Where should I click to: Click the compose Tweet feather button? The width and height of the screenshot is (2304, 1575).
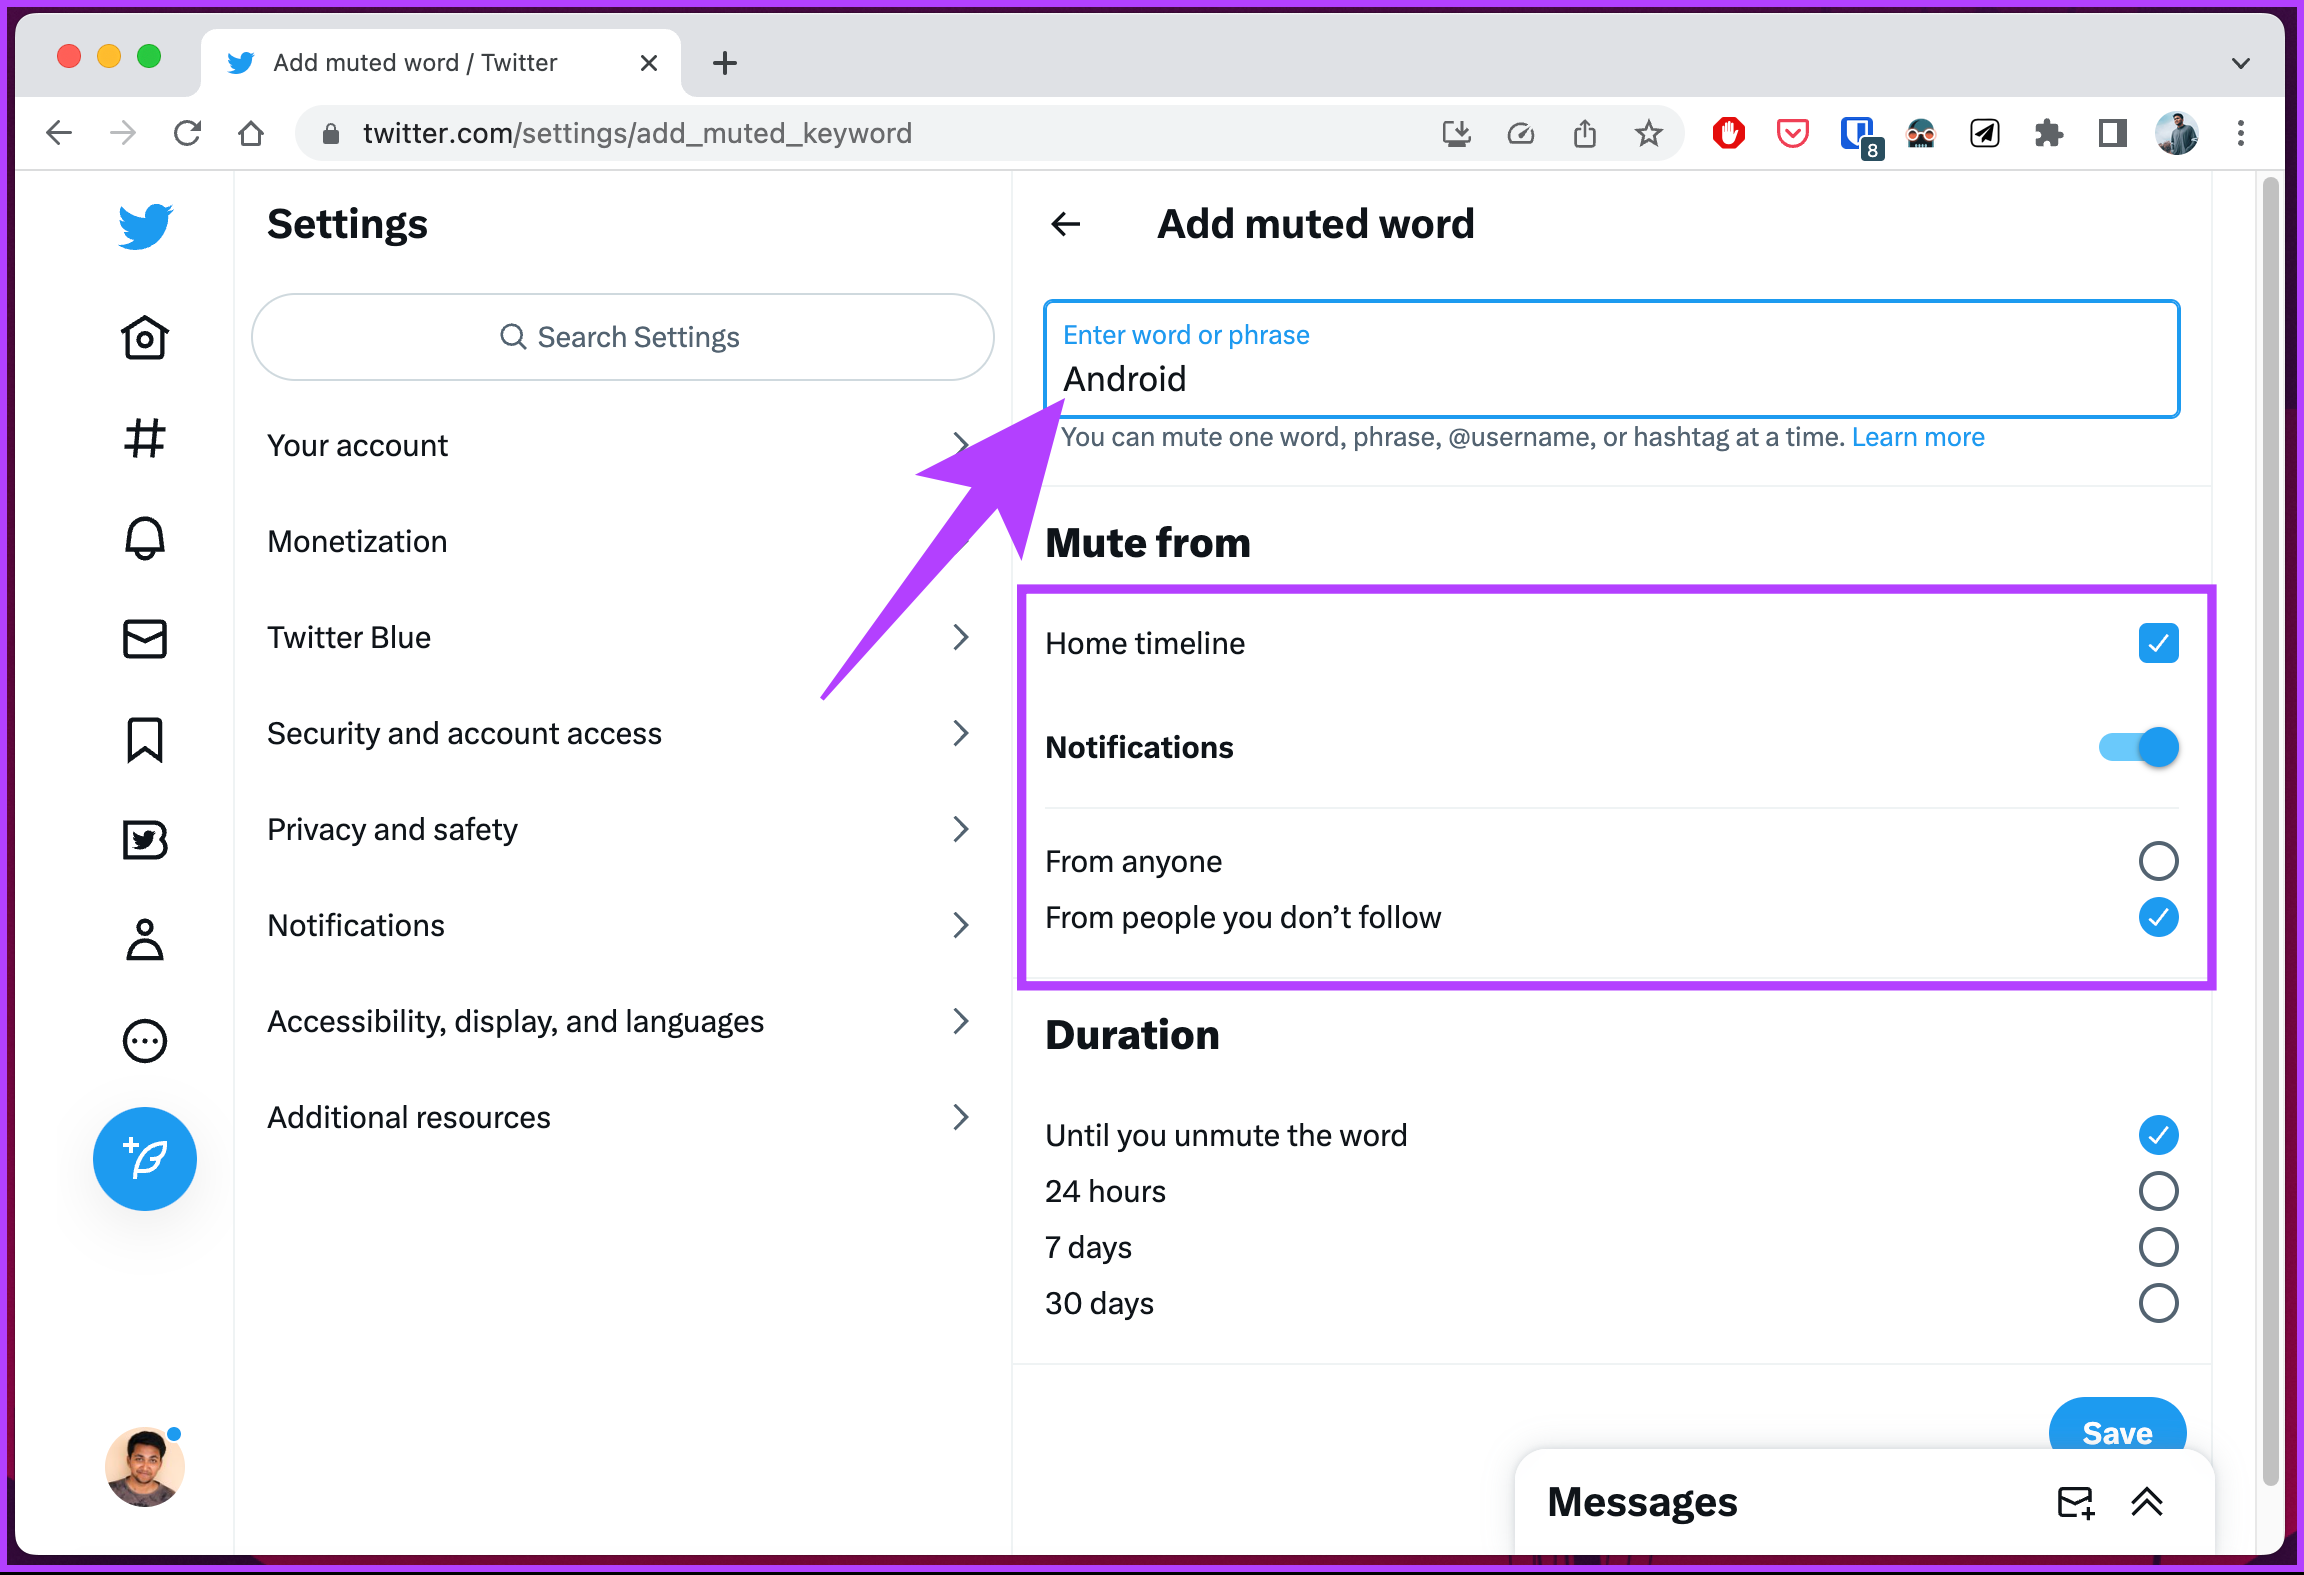pyautogui.click(x=145, y=1159)
